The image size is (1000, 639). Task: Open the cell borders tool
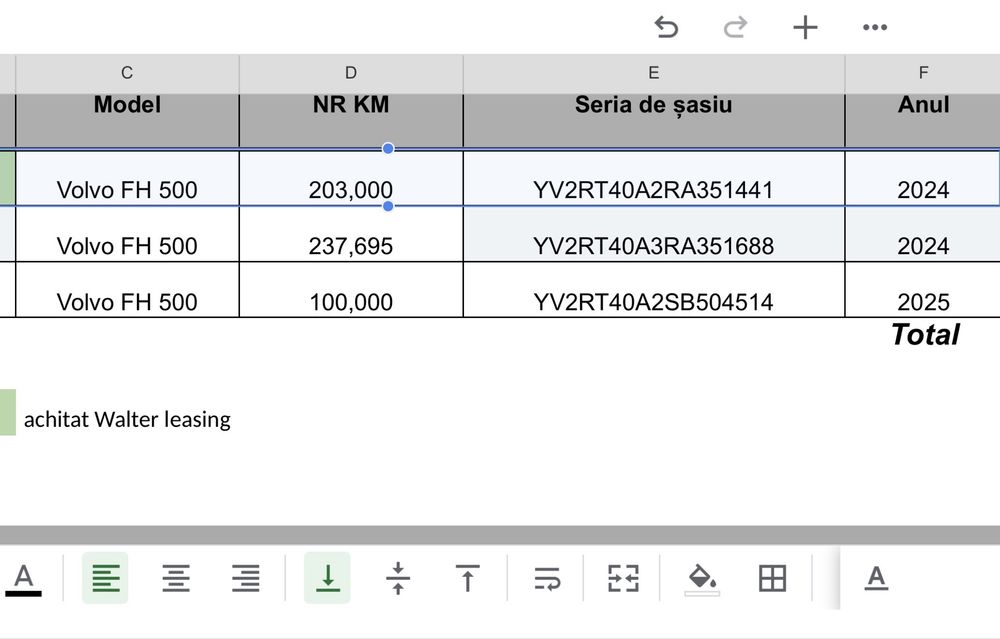772,578
